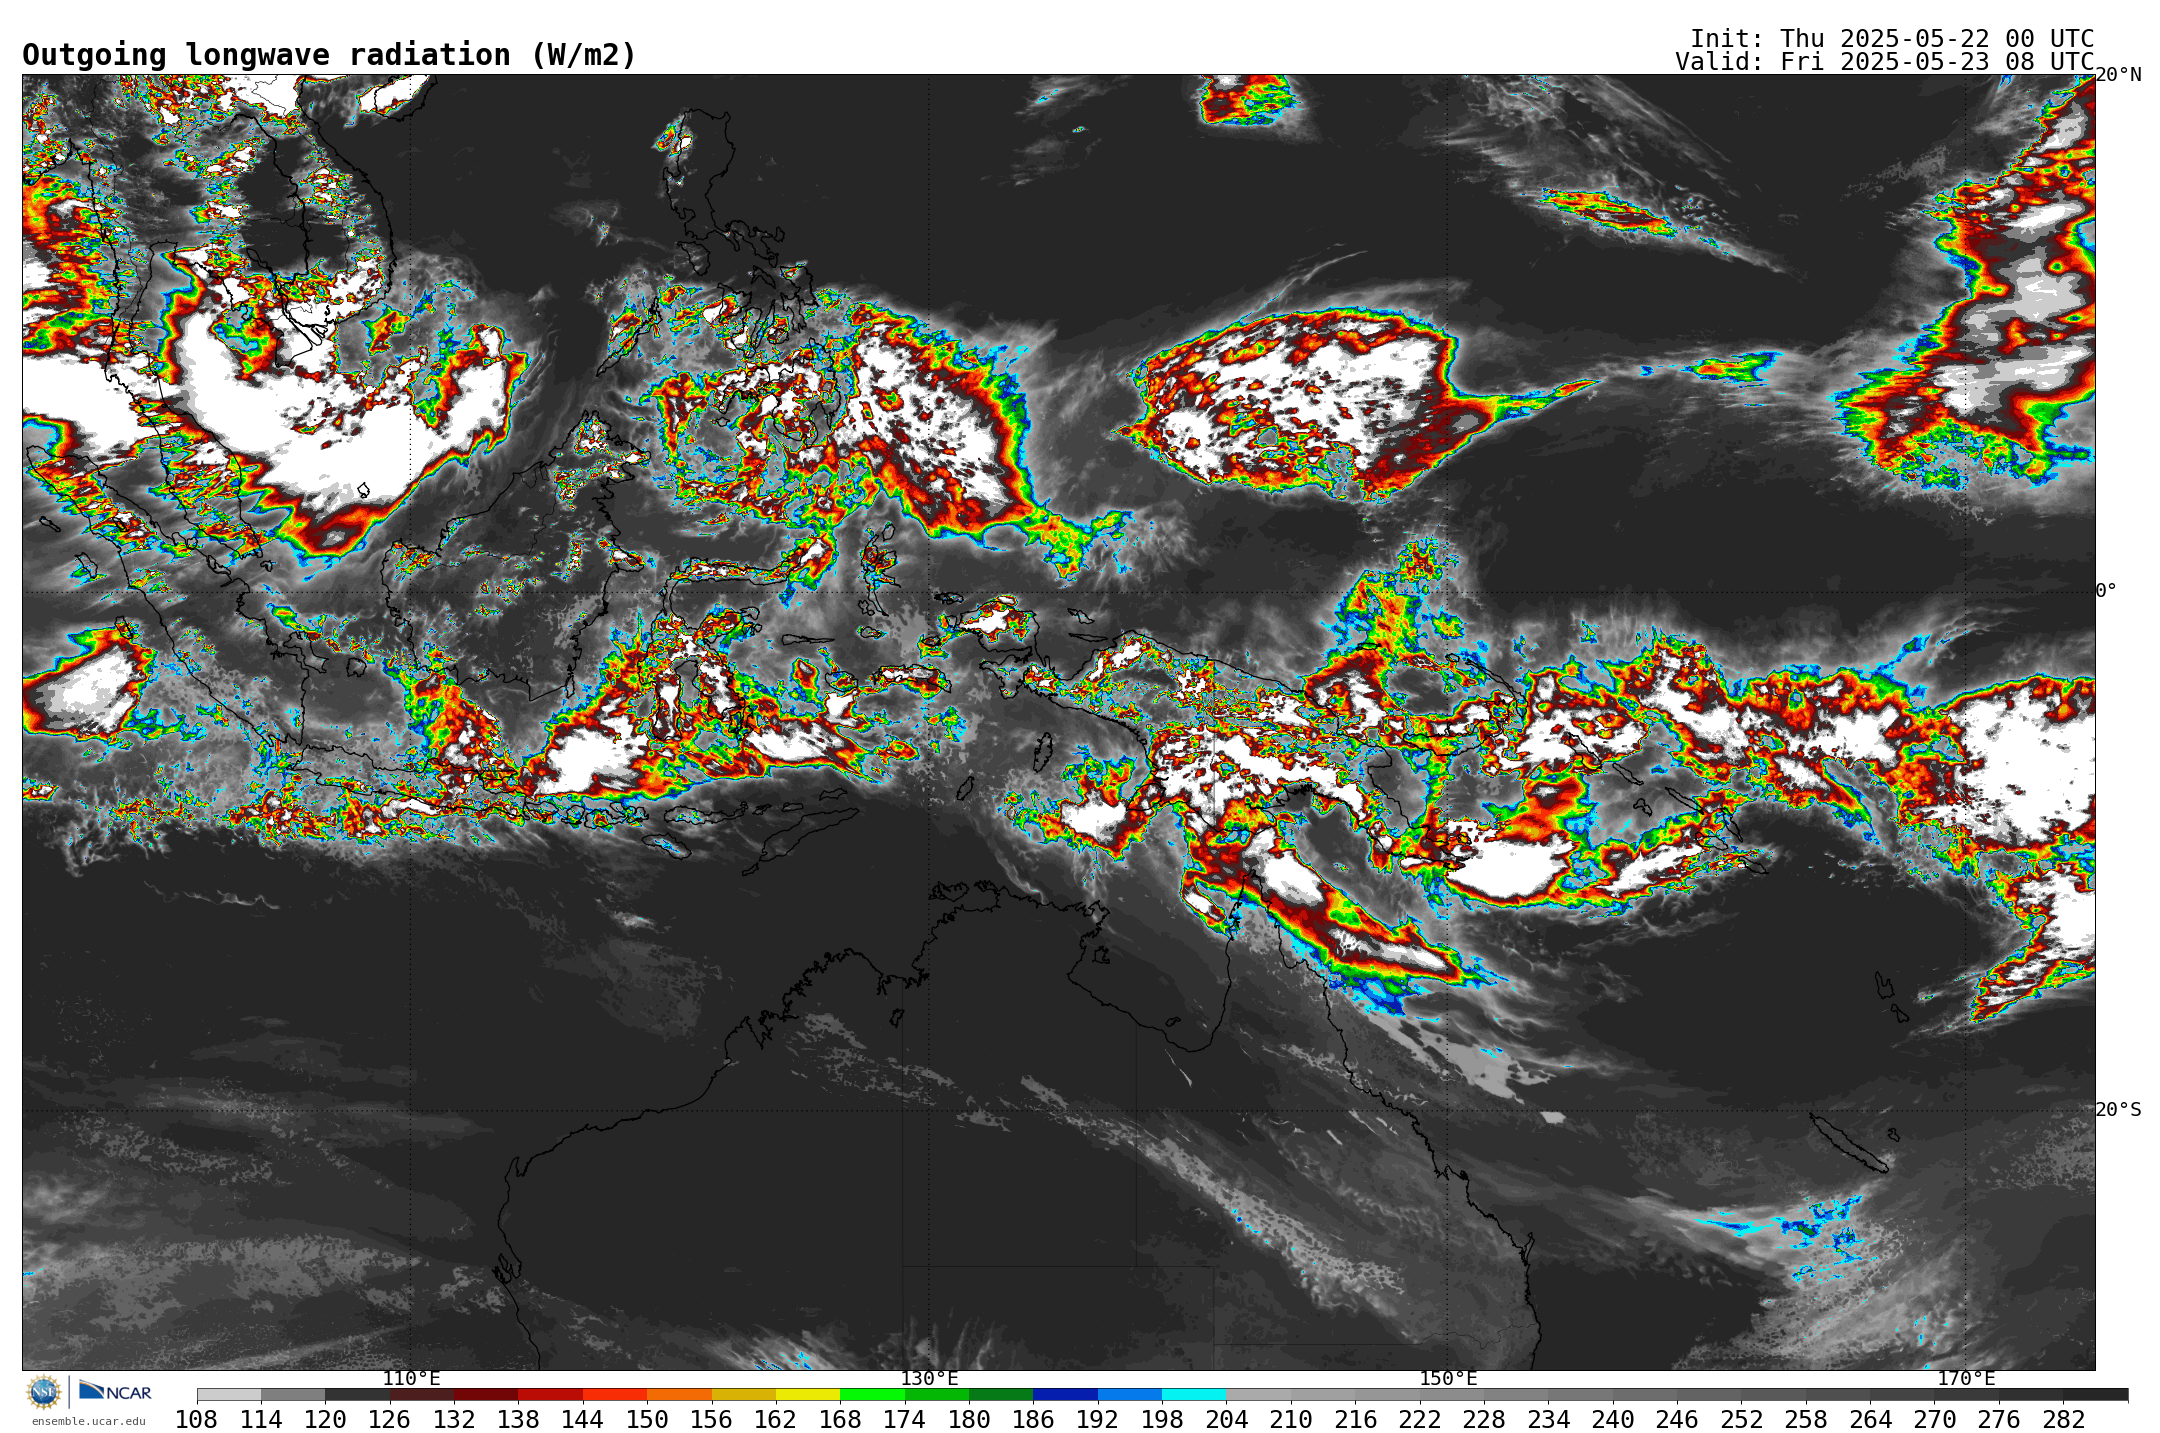The image size is (2160, 1433).
Task: Pick the dark green swatch between 180 and 186
Action: tap(1001, 1395)
